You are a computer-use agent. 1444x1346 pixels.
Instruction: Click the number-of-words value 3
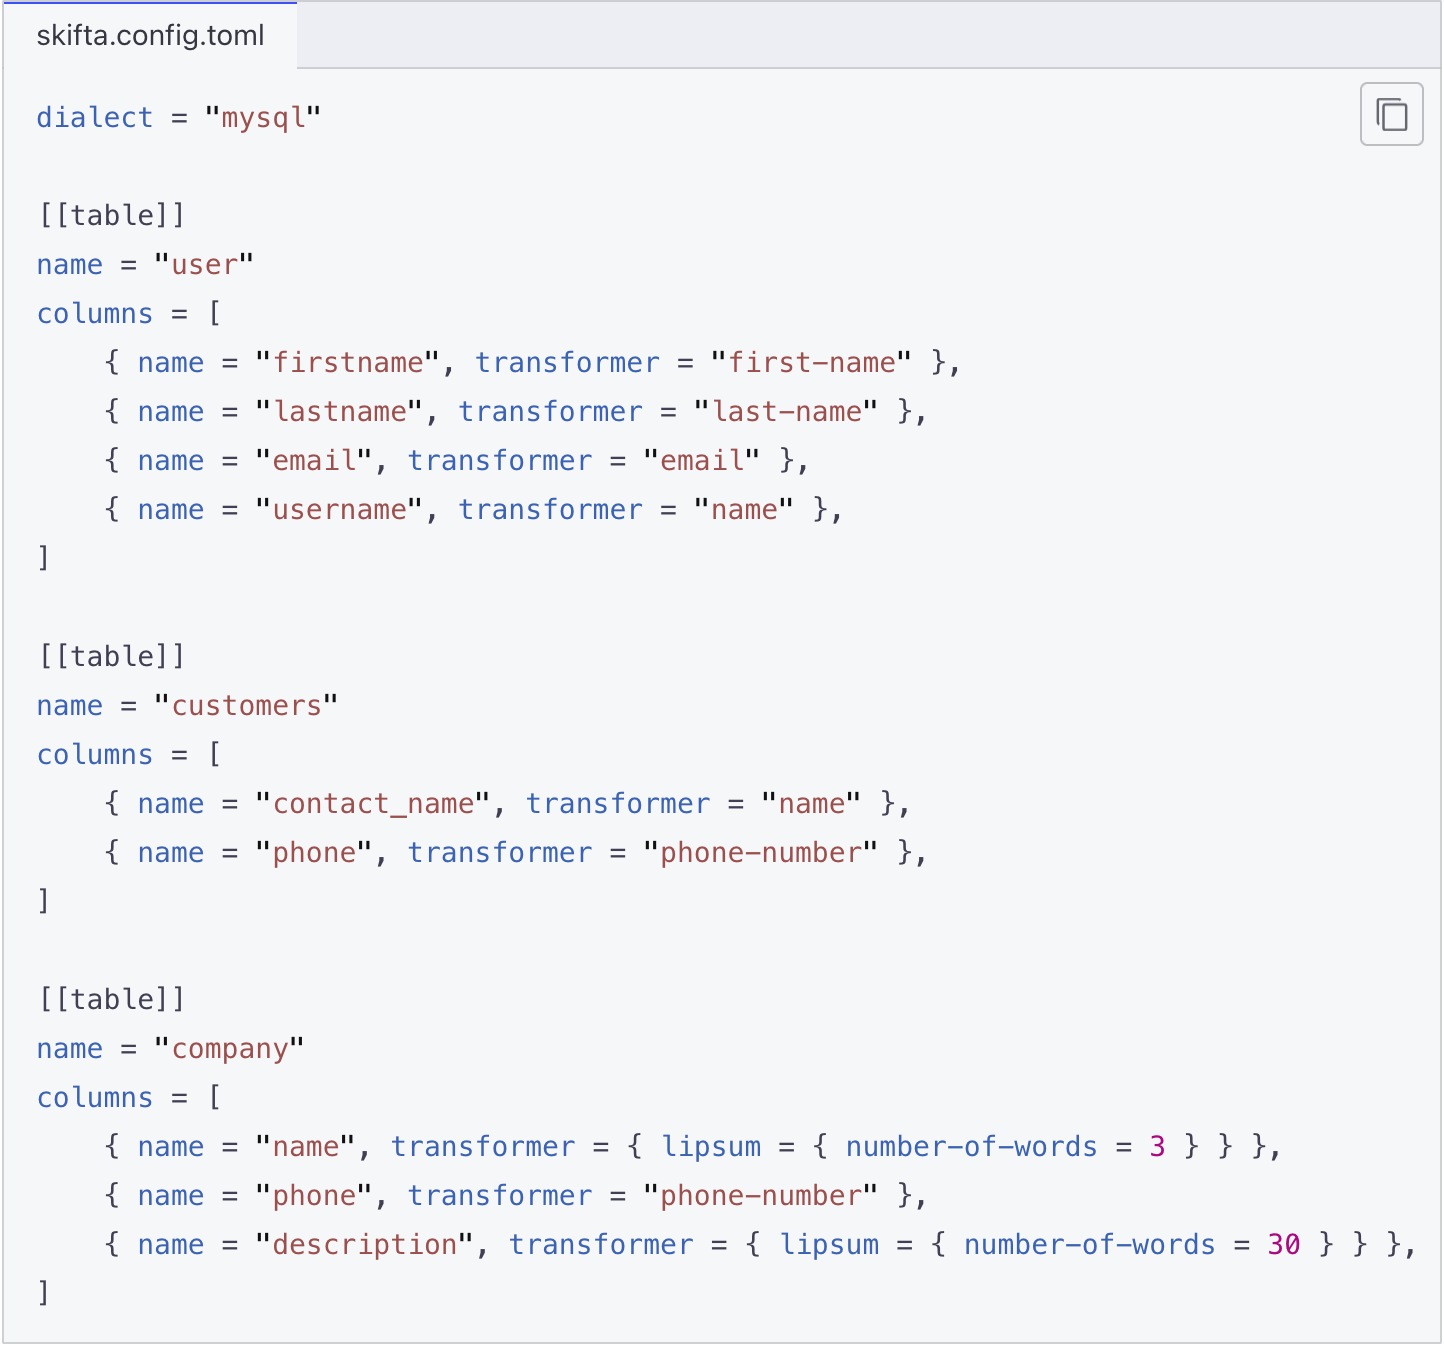click(x=1157, y=1147)
